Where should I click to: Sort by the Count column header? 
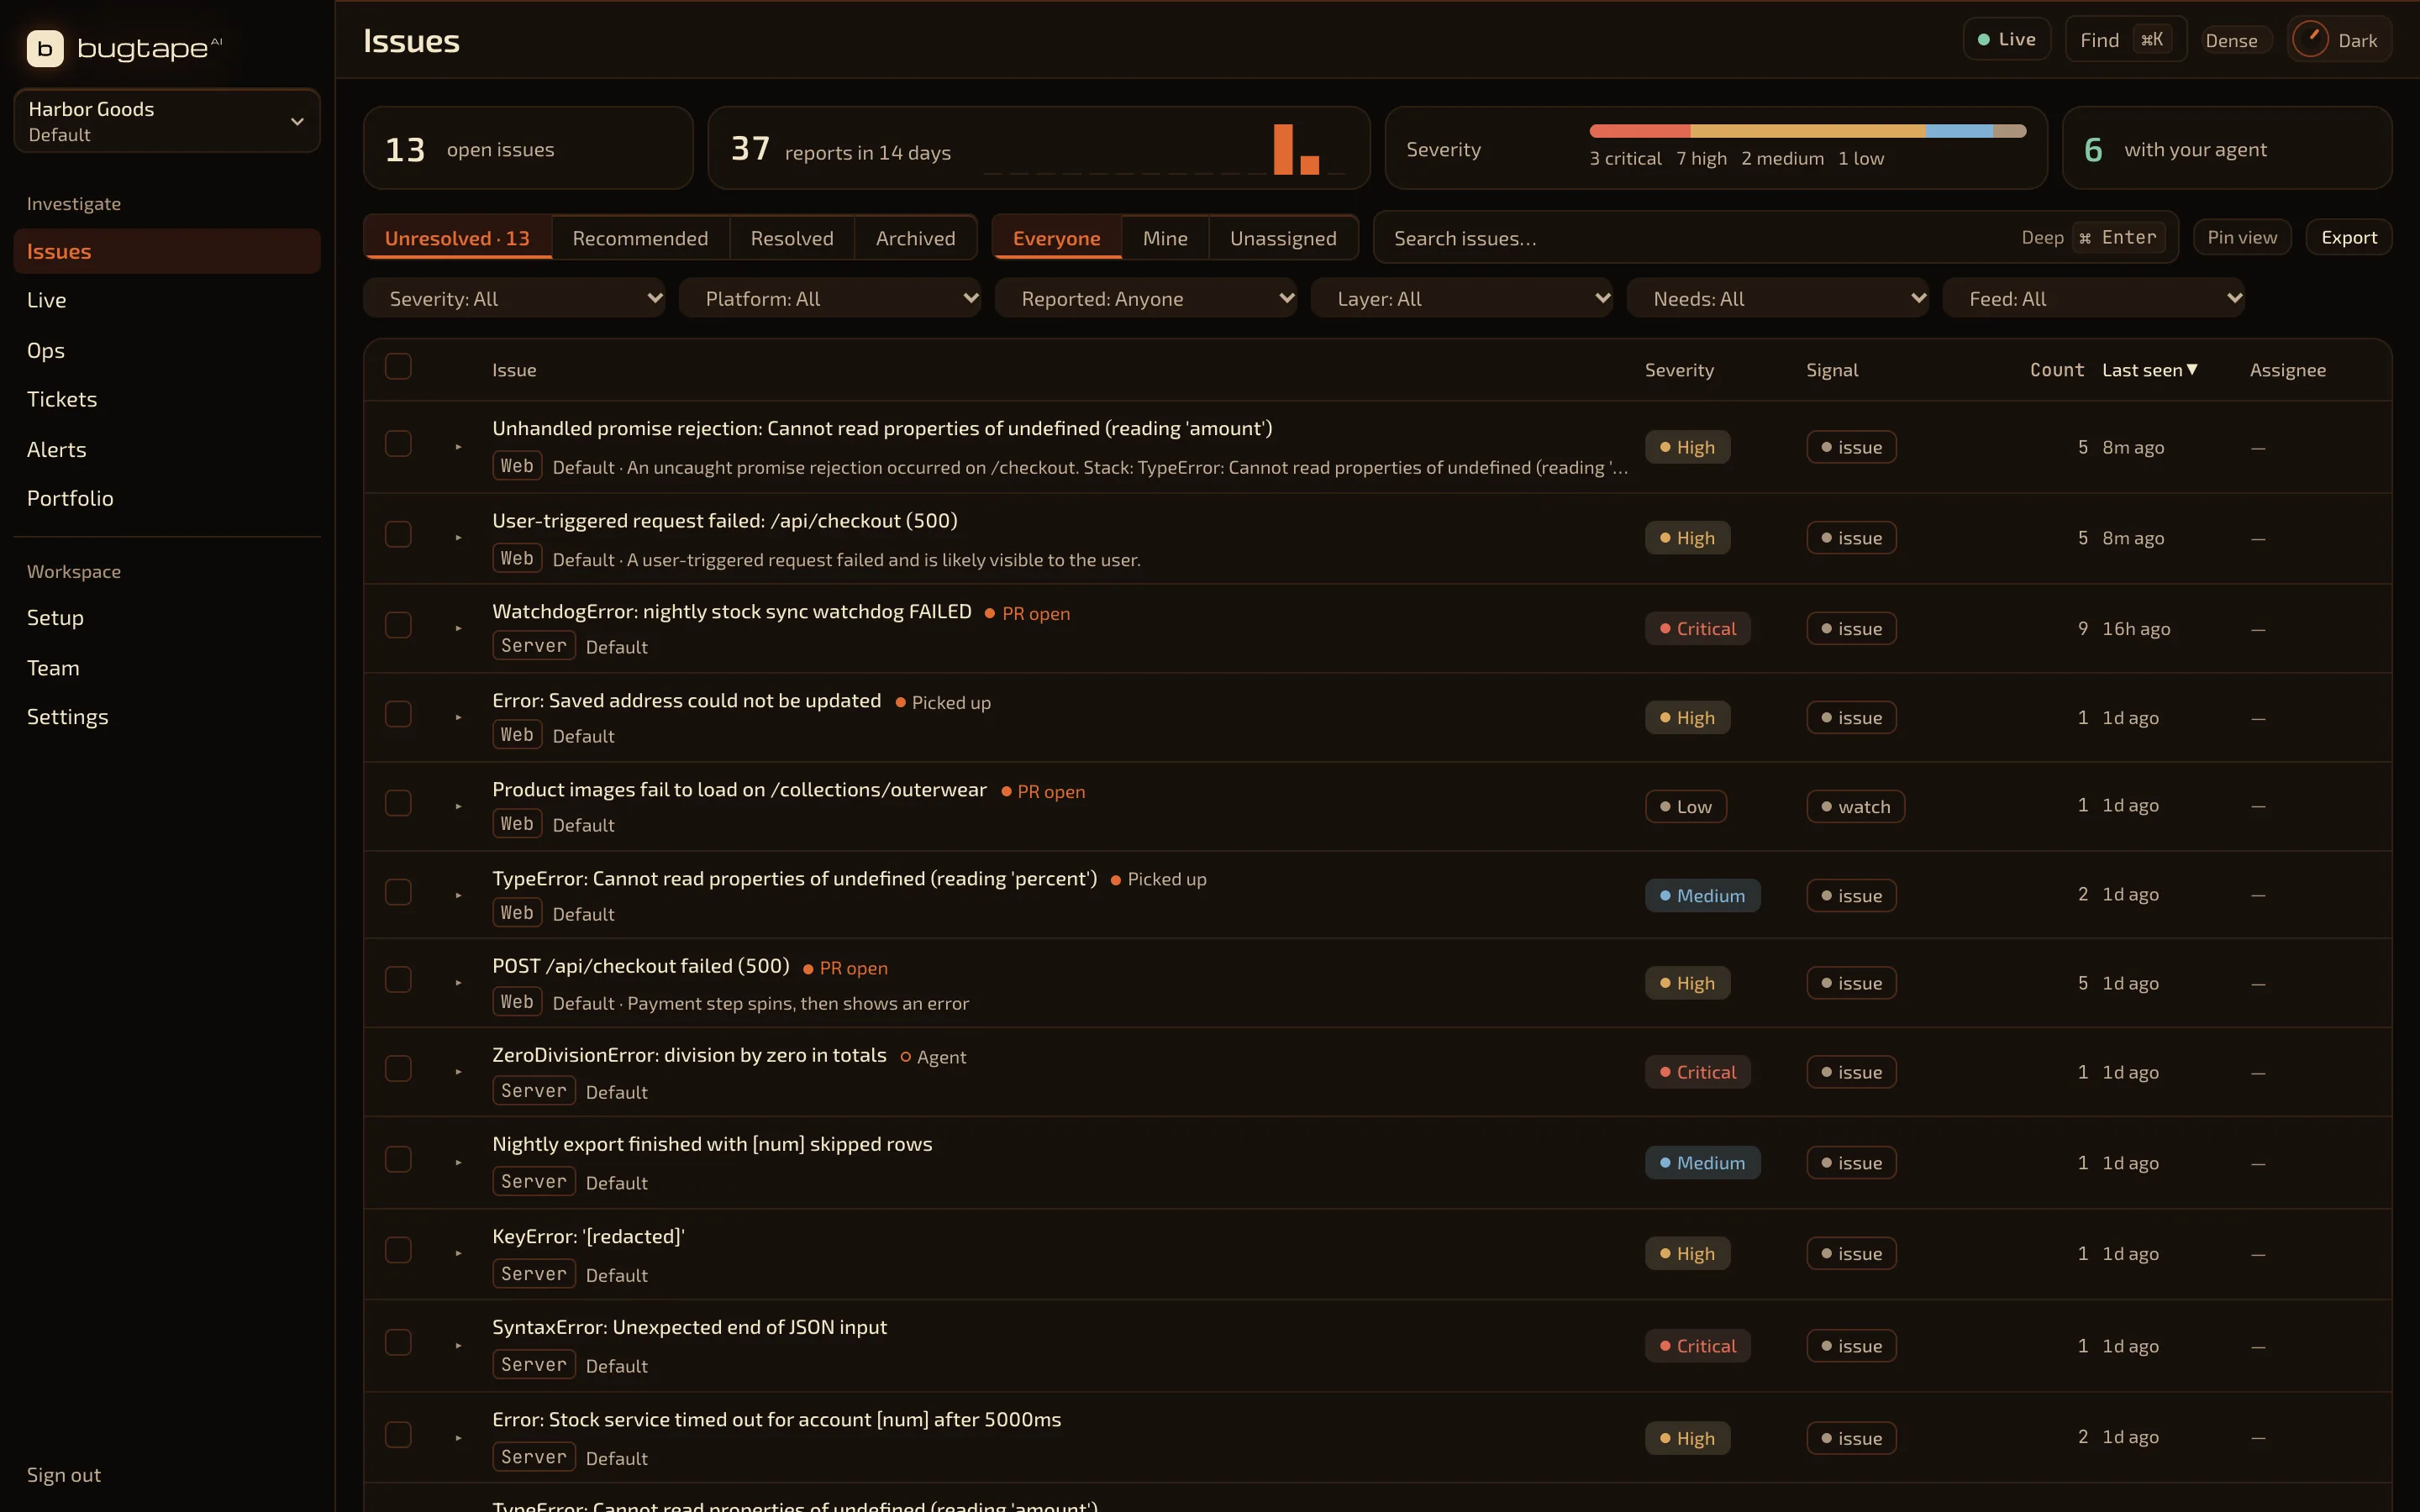click(2056, 370)
